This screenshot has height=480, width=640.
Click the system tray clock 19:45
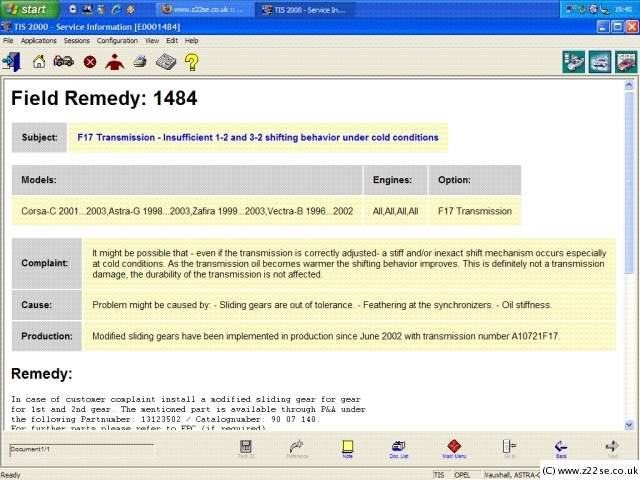[x=623, y=9]
